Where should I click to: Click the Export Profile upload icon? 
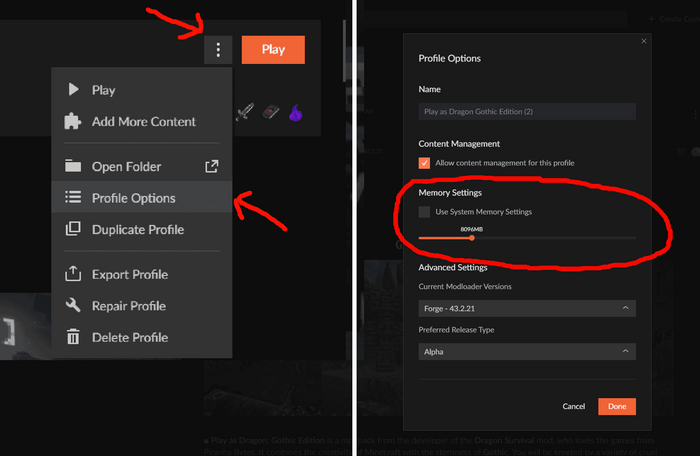point(73,275)
